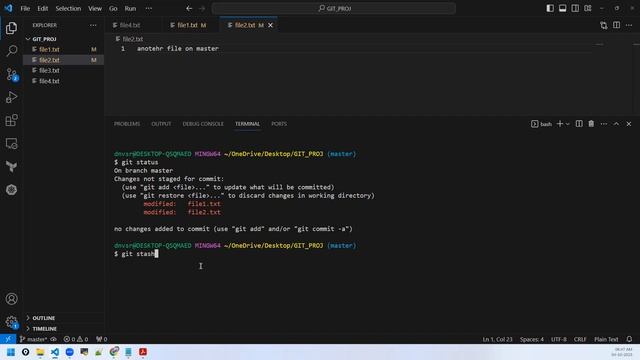Change indentation via Spaces: 4

pyautogui.click(x=531, y=339)
